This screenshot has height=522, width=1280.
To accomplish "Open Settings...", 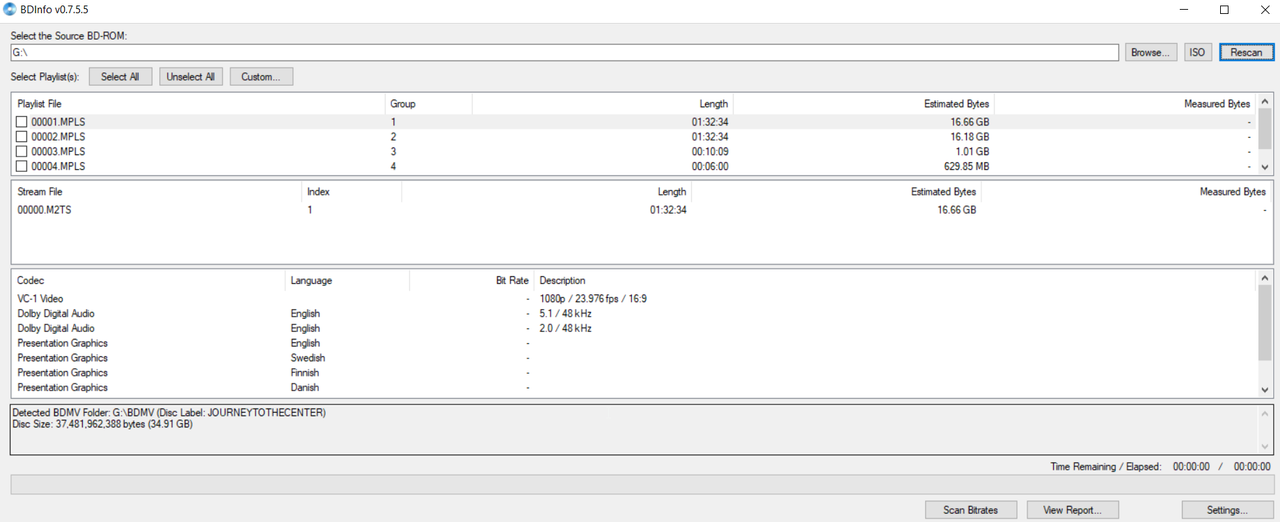I will [1227, 510].
